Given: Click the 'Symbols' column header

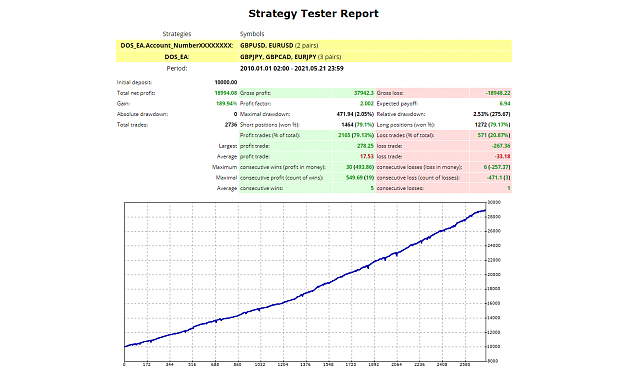Looking at the screenshot, I should pos(252,34).
